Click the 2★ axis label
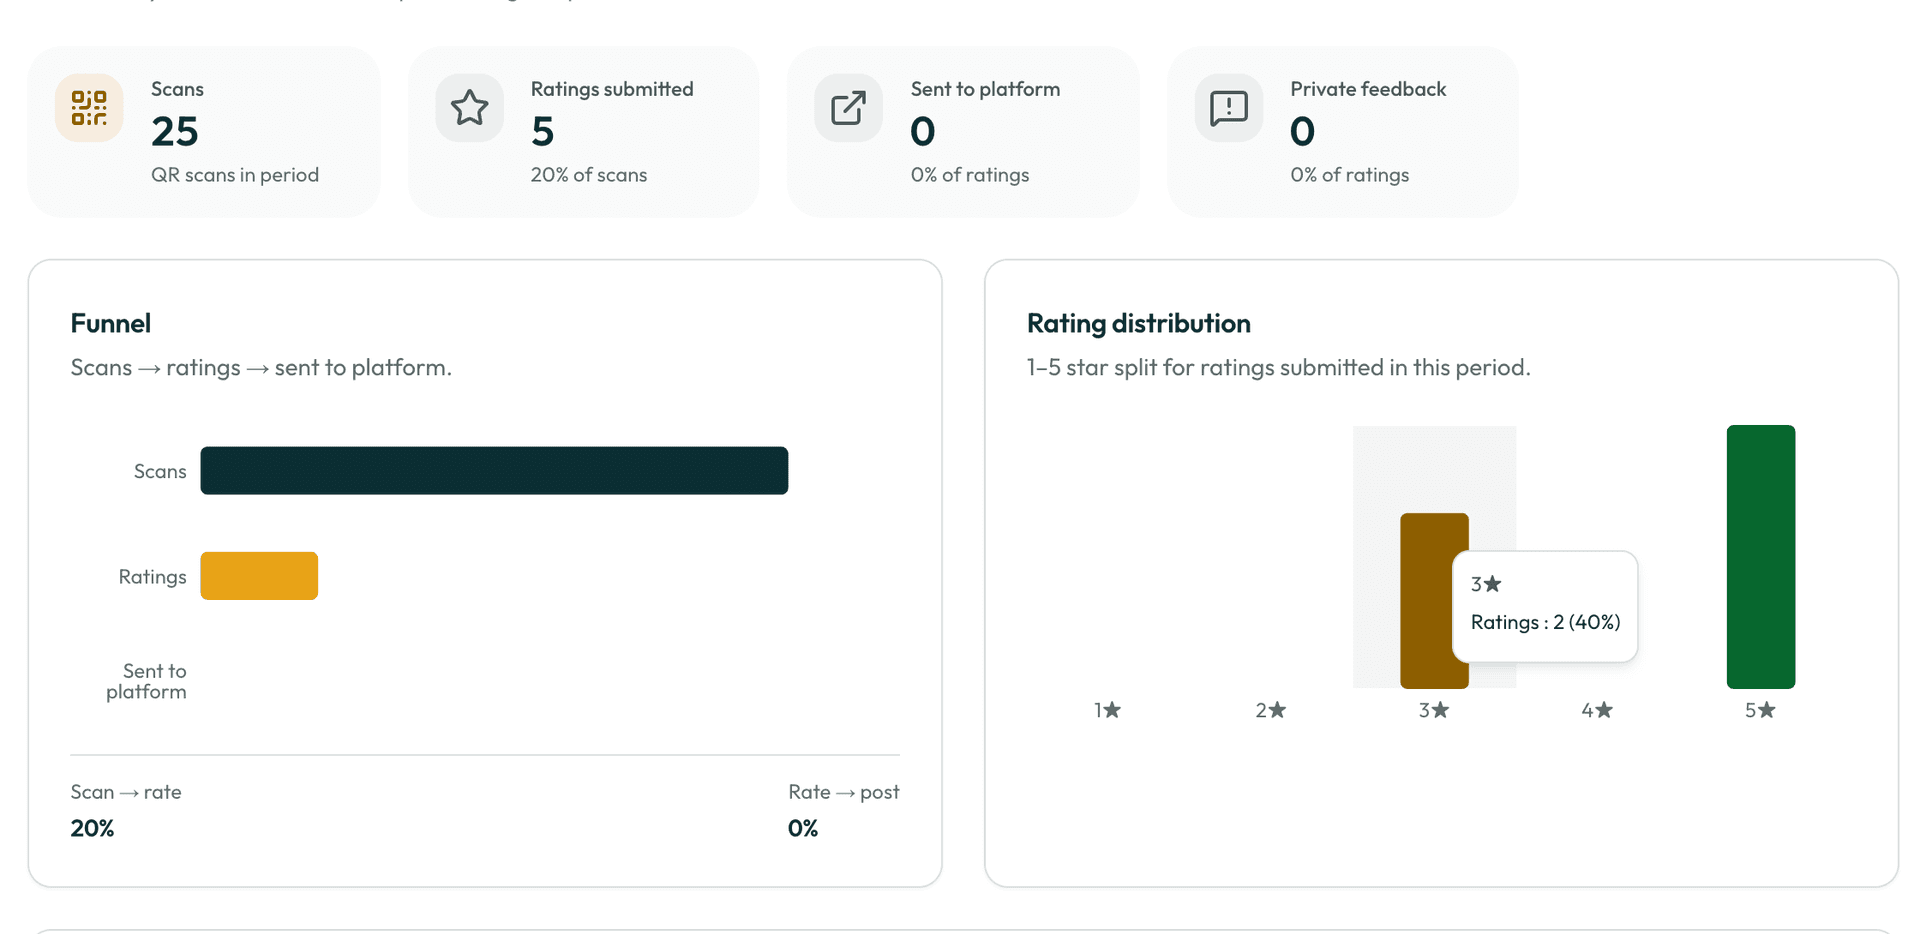1920x934 pixels. (1271, 710)
